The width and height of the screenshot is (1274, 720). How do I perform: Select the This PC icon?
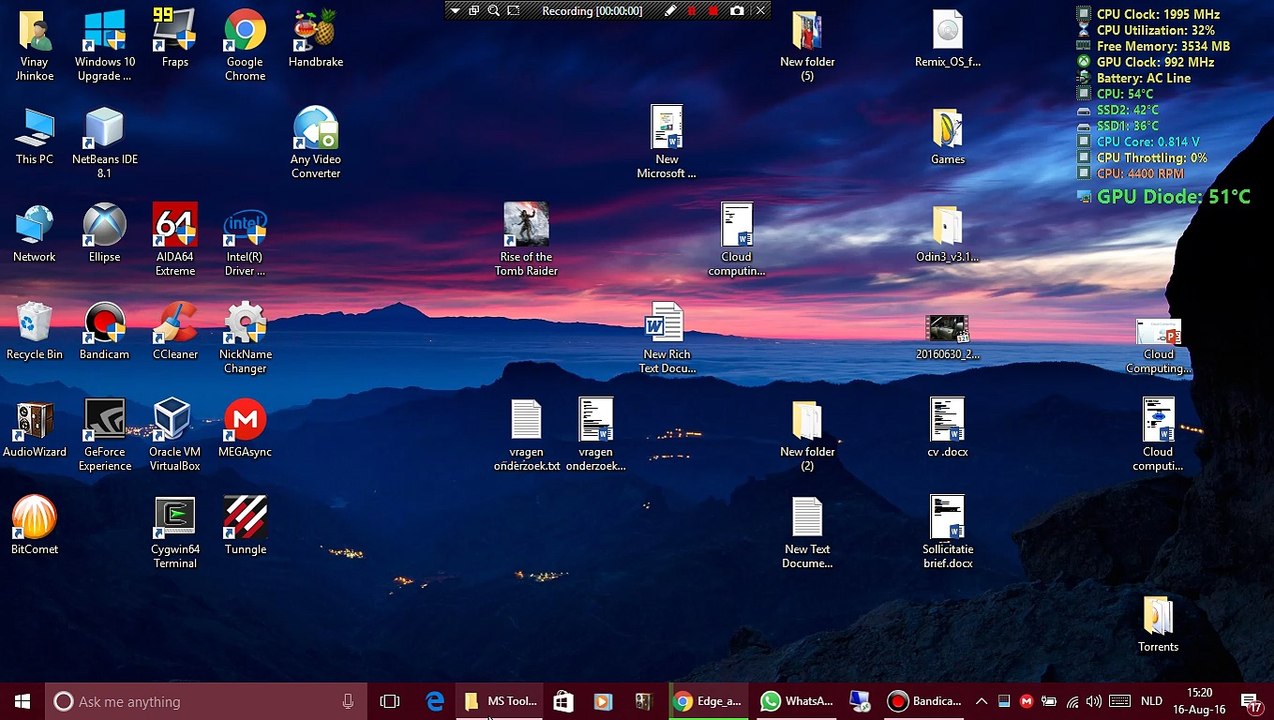34,136
